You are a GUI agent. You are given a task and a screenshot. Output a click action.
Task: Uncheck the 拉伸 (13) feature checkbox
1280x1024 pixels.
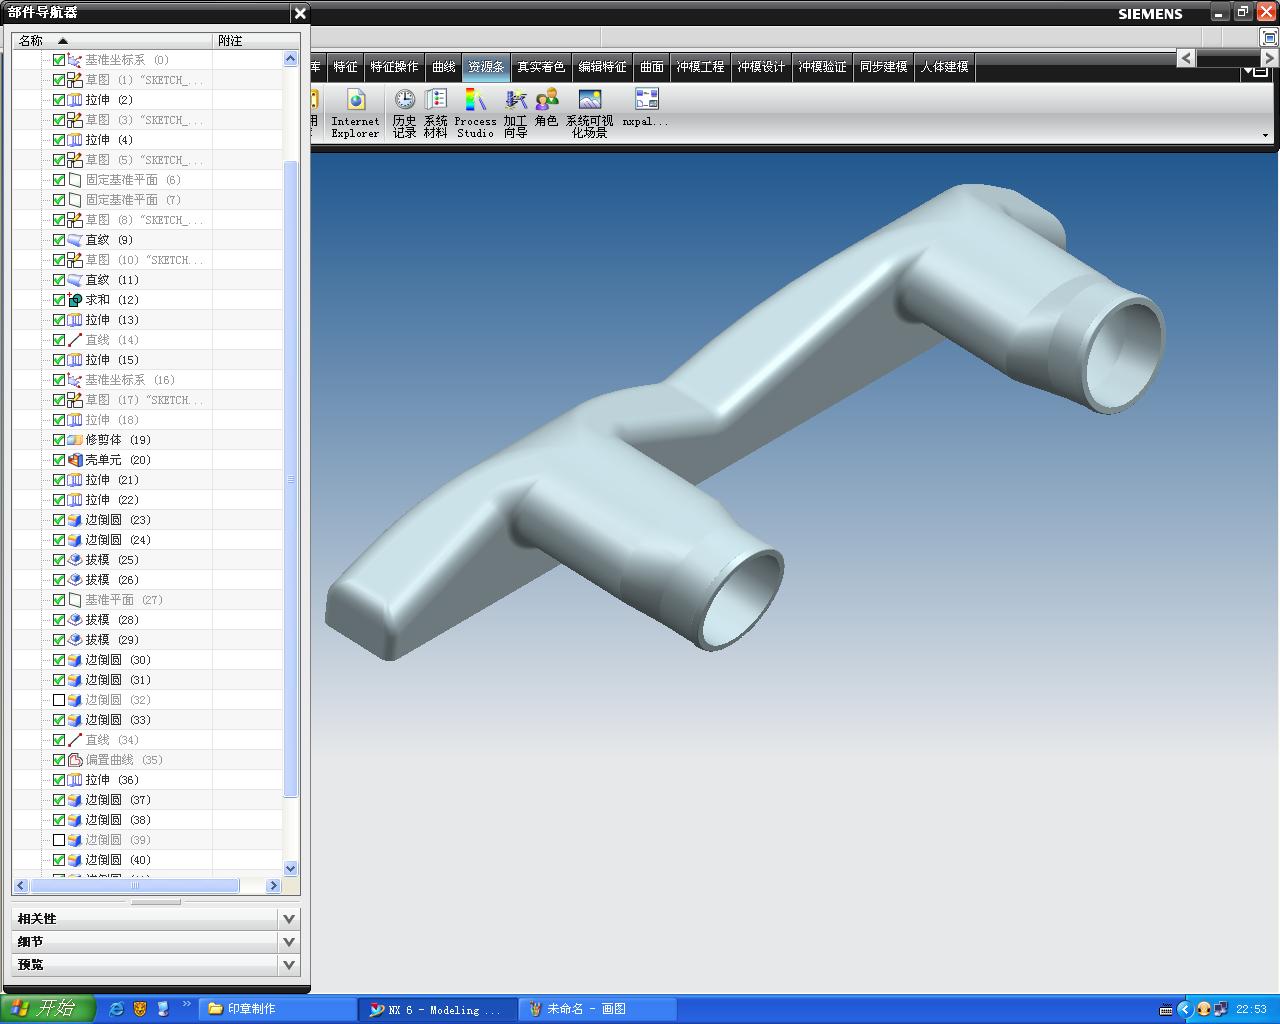pyautogui.click(x=59, y=320)
